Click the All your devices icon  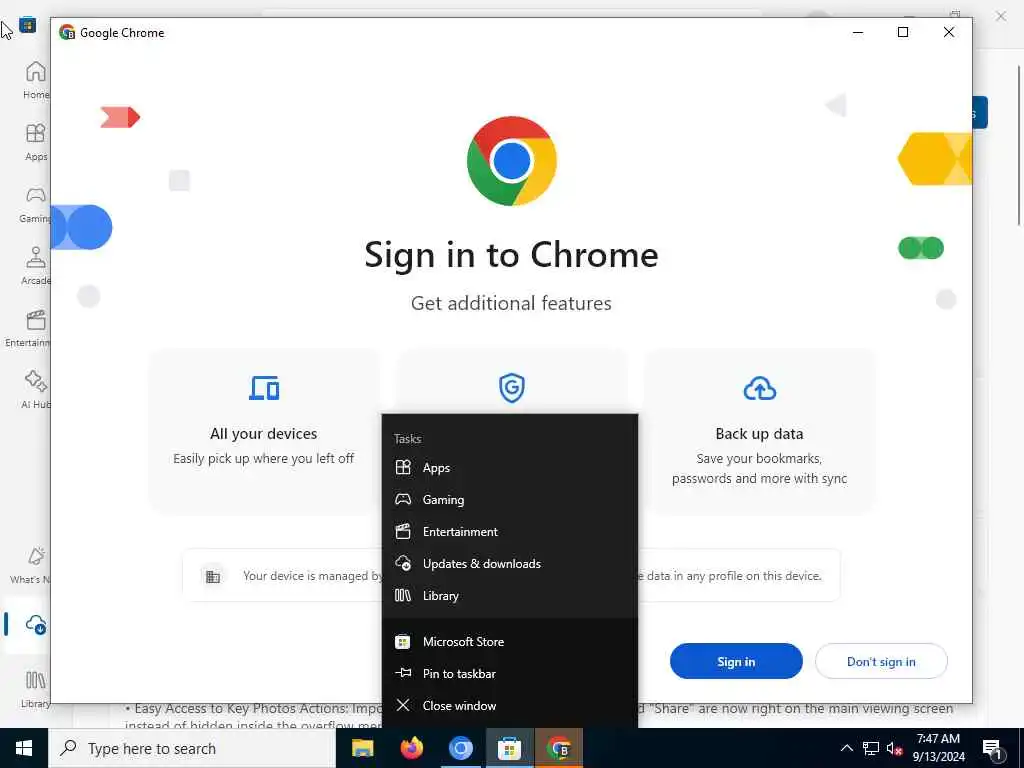coord(264,388)
